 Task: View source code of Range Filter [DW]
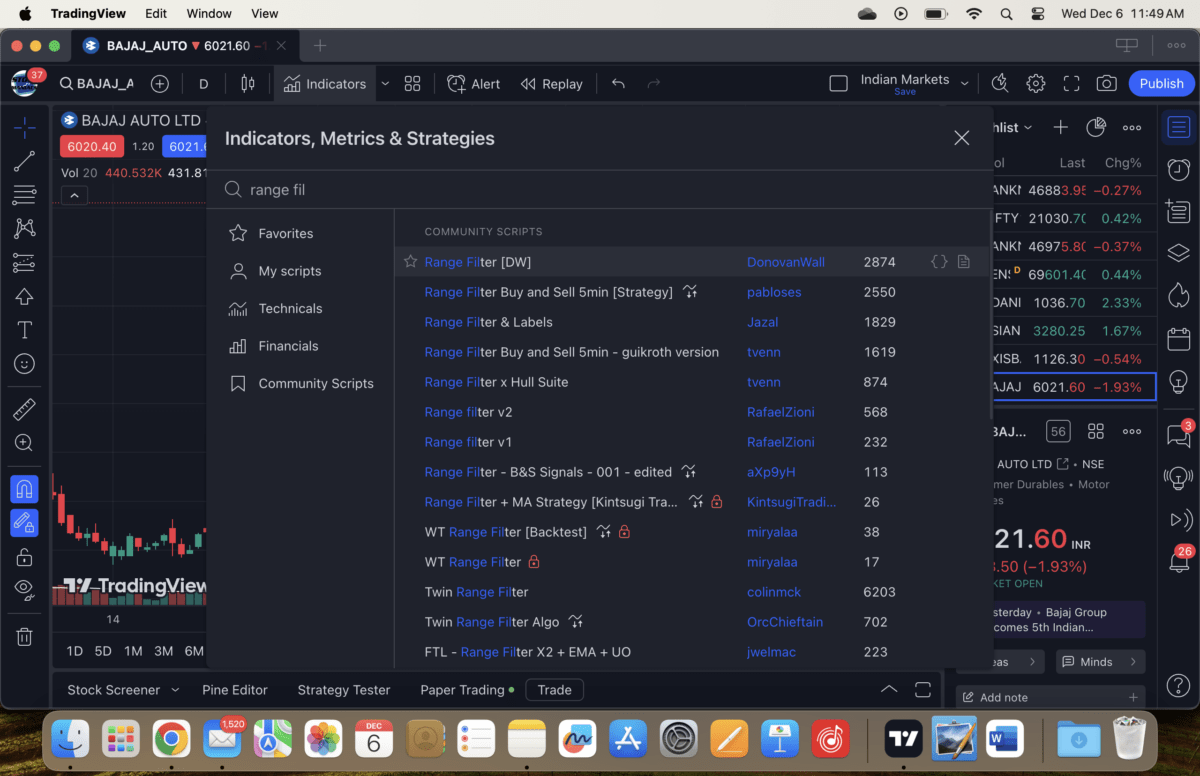[x=939, y=262]
